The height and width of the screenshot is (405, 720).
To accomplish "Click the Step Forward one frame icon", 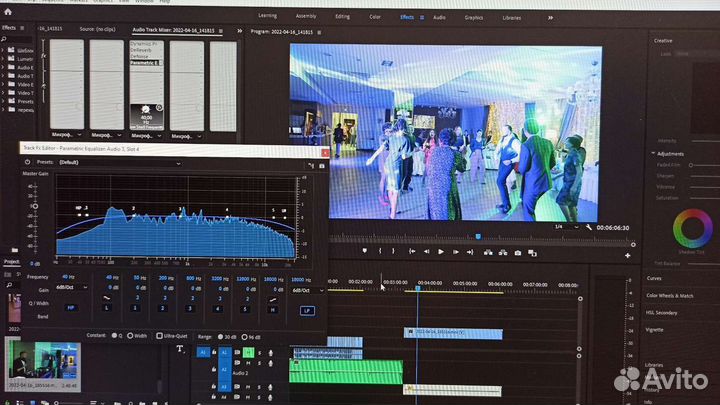I will tap(458, 252).
